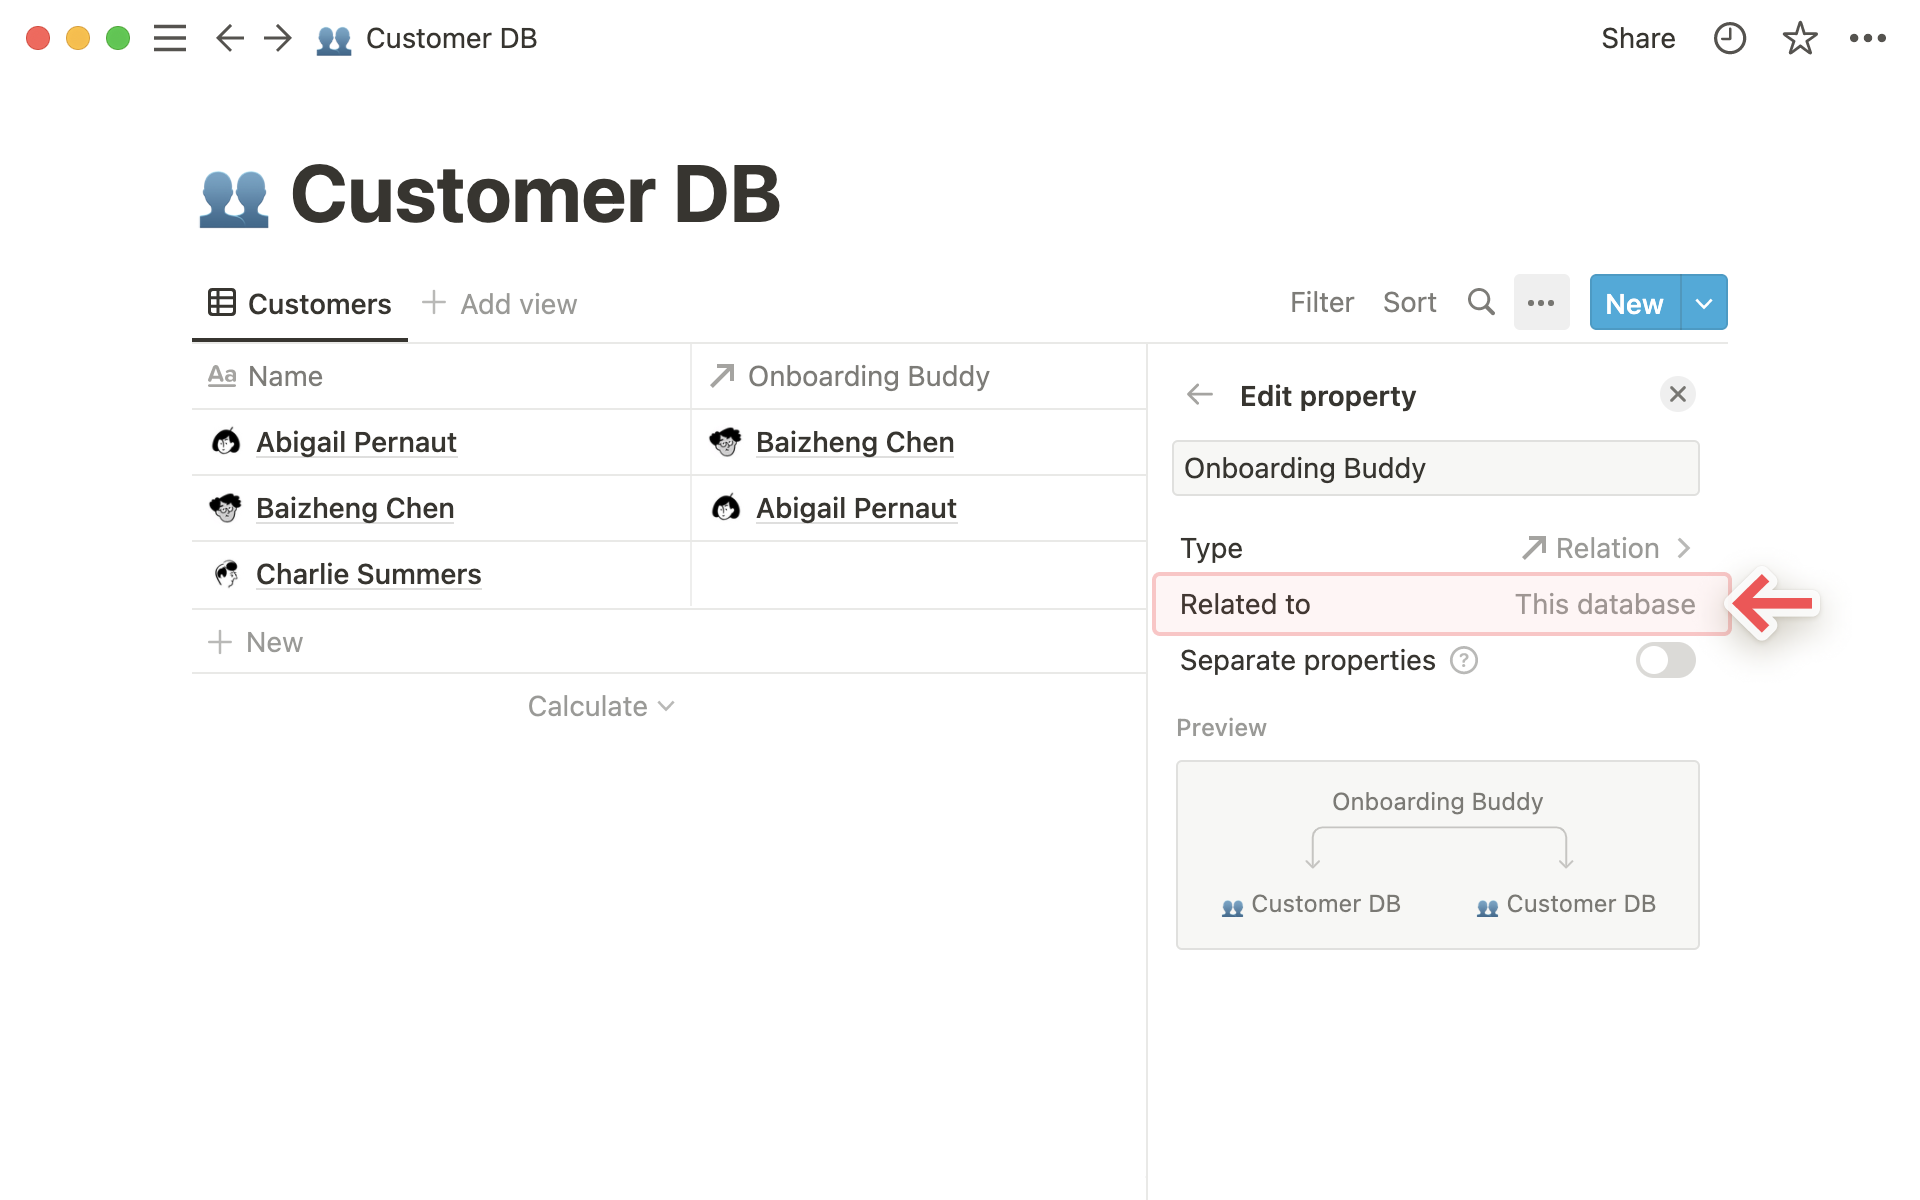Click the history/clock icon in title bar
The image size is (1920, 1200).
(1728, 37)
